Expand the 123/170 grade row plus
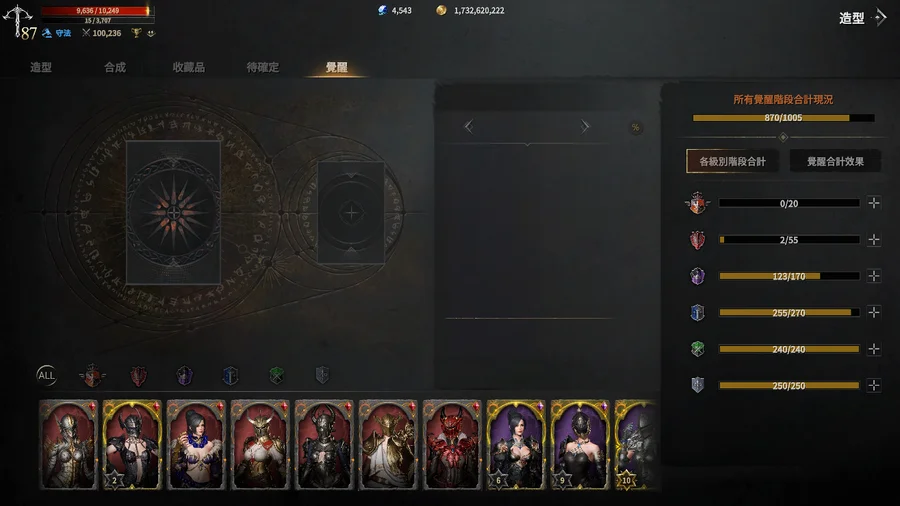The width and height of the screenshot is (900, 506). (x=874, y=276)
